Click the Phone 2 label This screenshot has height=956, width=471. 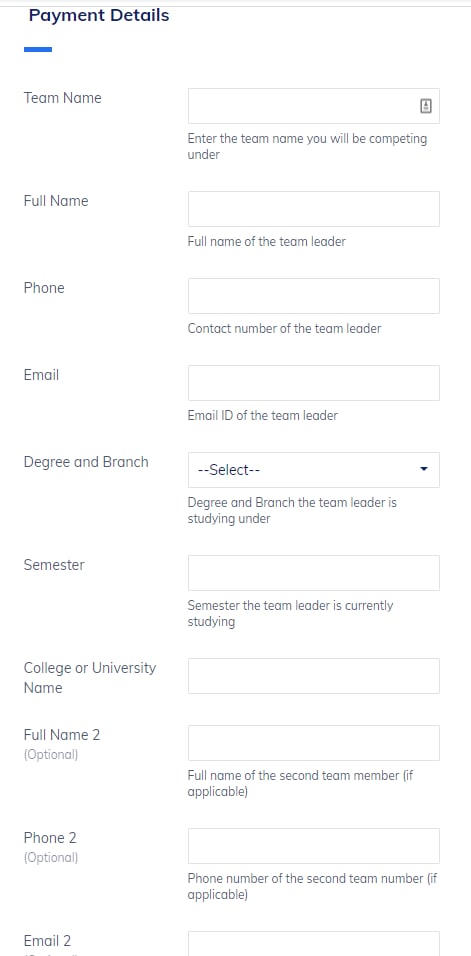coord(50,838)
